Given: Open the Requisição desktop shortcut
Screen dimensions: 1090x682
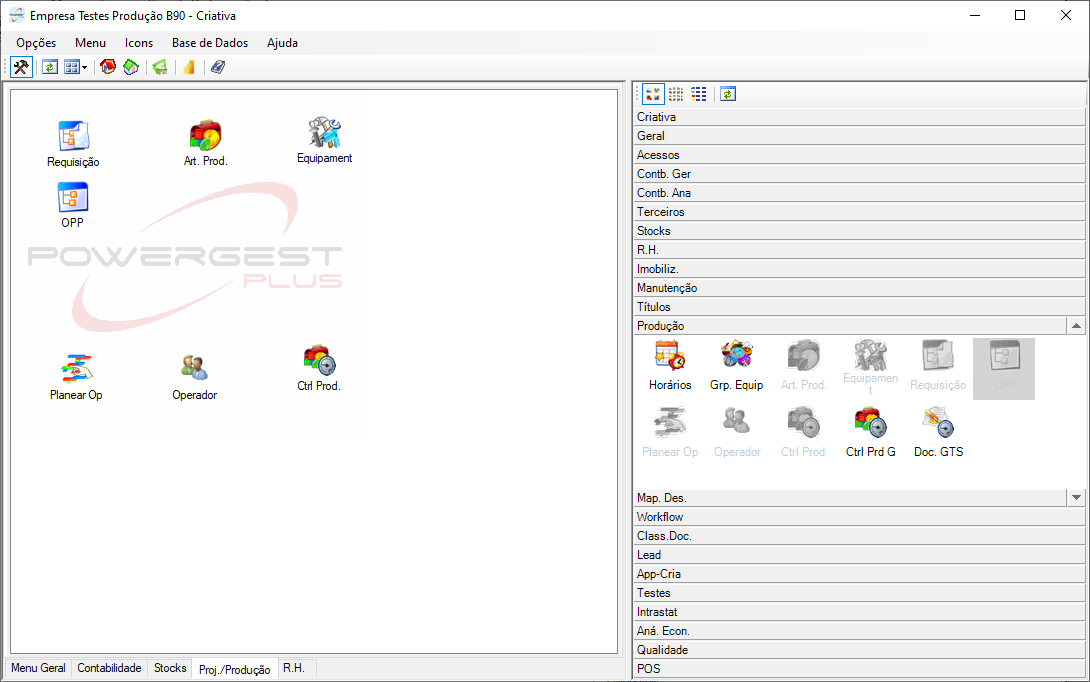Looking at the screenshot, I should click(73, 135).
